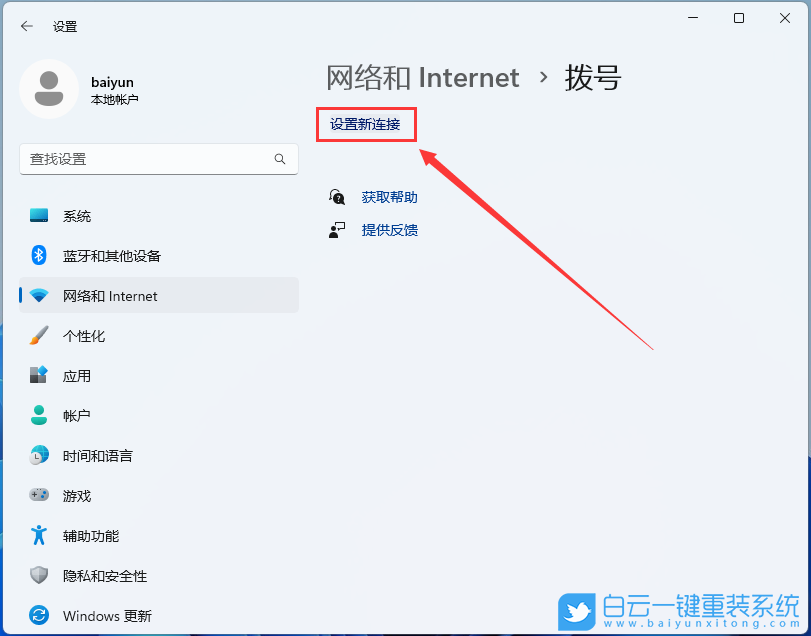Click inside the 查找设置 search field
Image resolution: width=811 pixels, height=636 pixels.
(x=150, y=159)
